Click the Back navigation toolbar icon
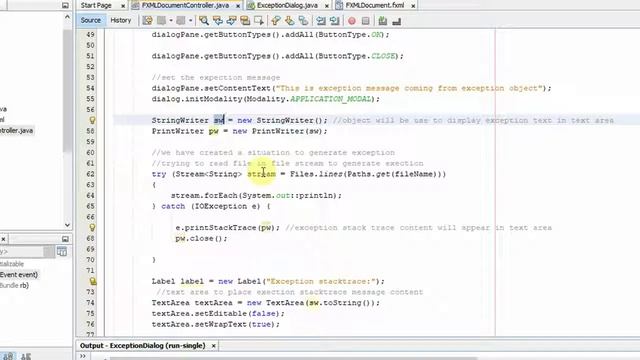 (x=161, y=20)
